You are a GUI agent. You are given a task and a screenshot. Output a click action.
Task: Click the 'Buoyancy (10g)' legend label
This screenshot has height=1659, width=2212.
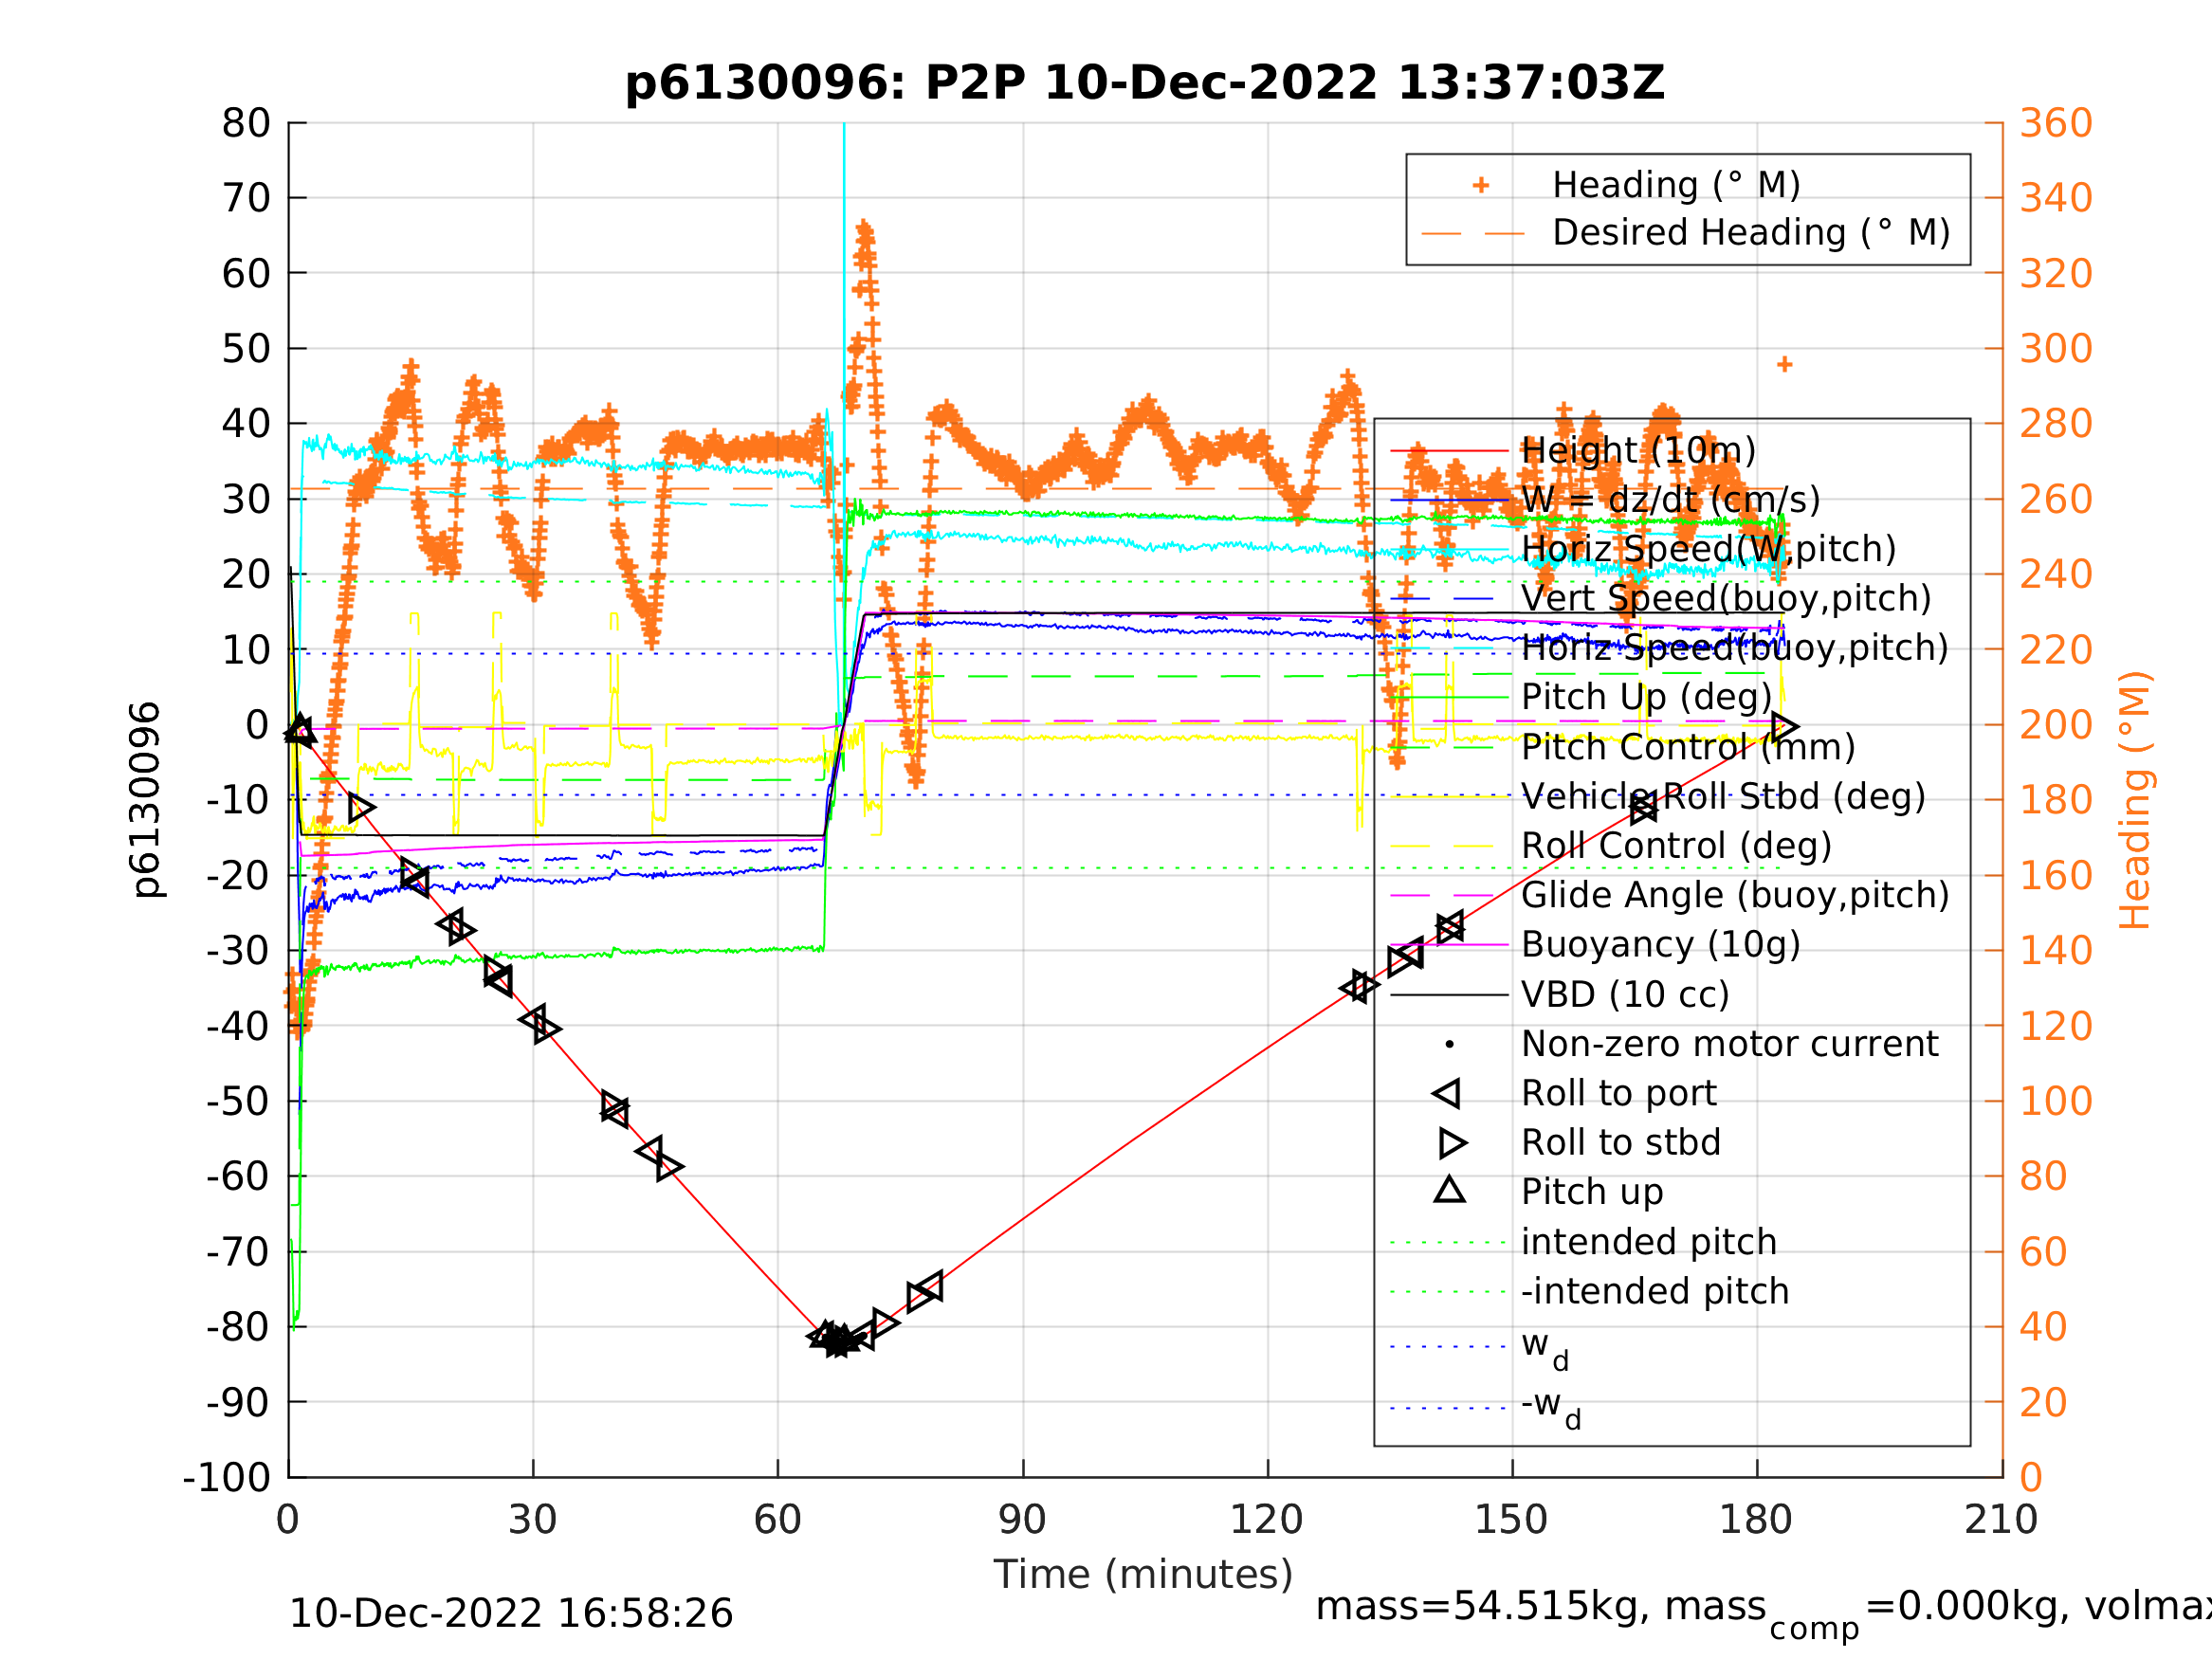(1660, 944)
